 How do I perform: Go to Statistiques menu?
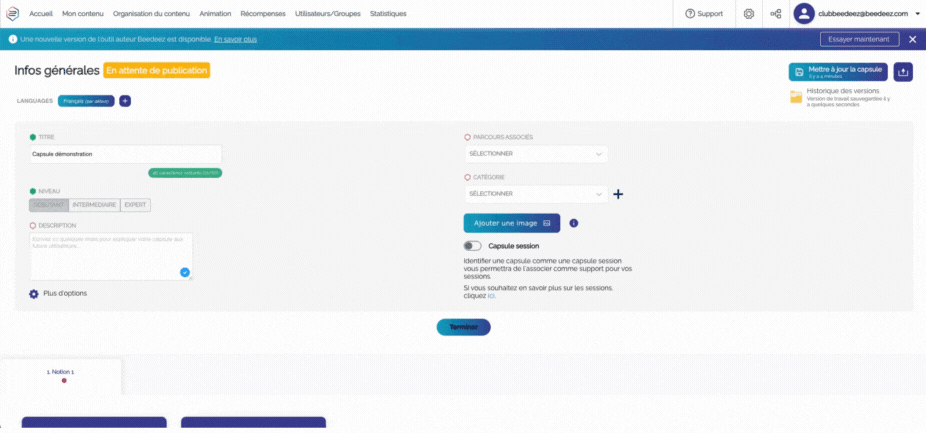388,14
